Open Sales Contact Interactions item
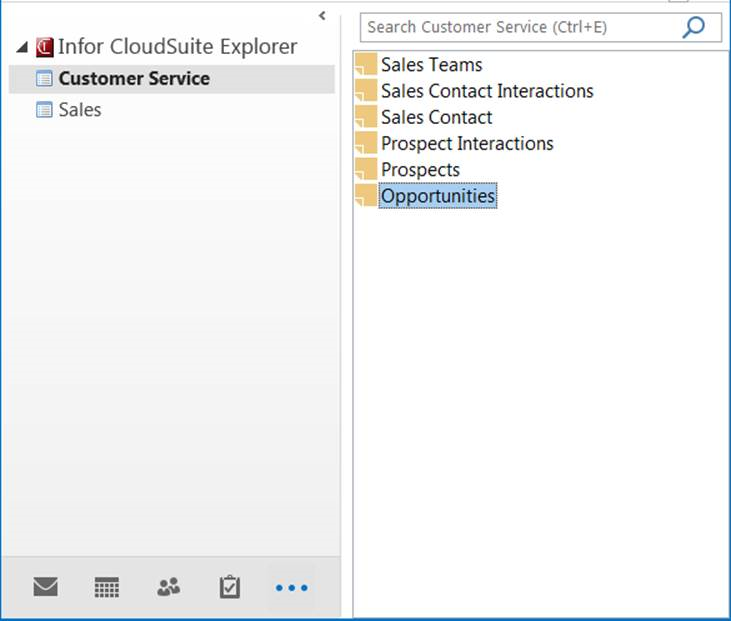The height and width of the screenshot is (621, 731). (x=487, y=91)
